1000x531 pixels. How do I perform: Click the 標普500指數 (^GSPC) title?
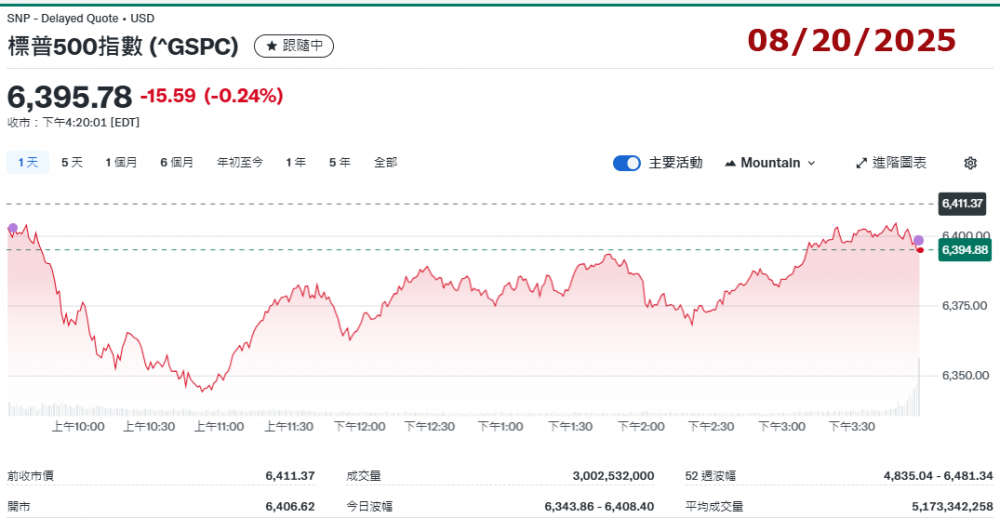click(123, 46)
